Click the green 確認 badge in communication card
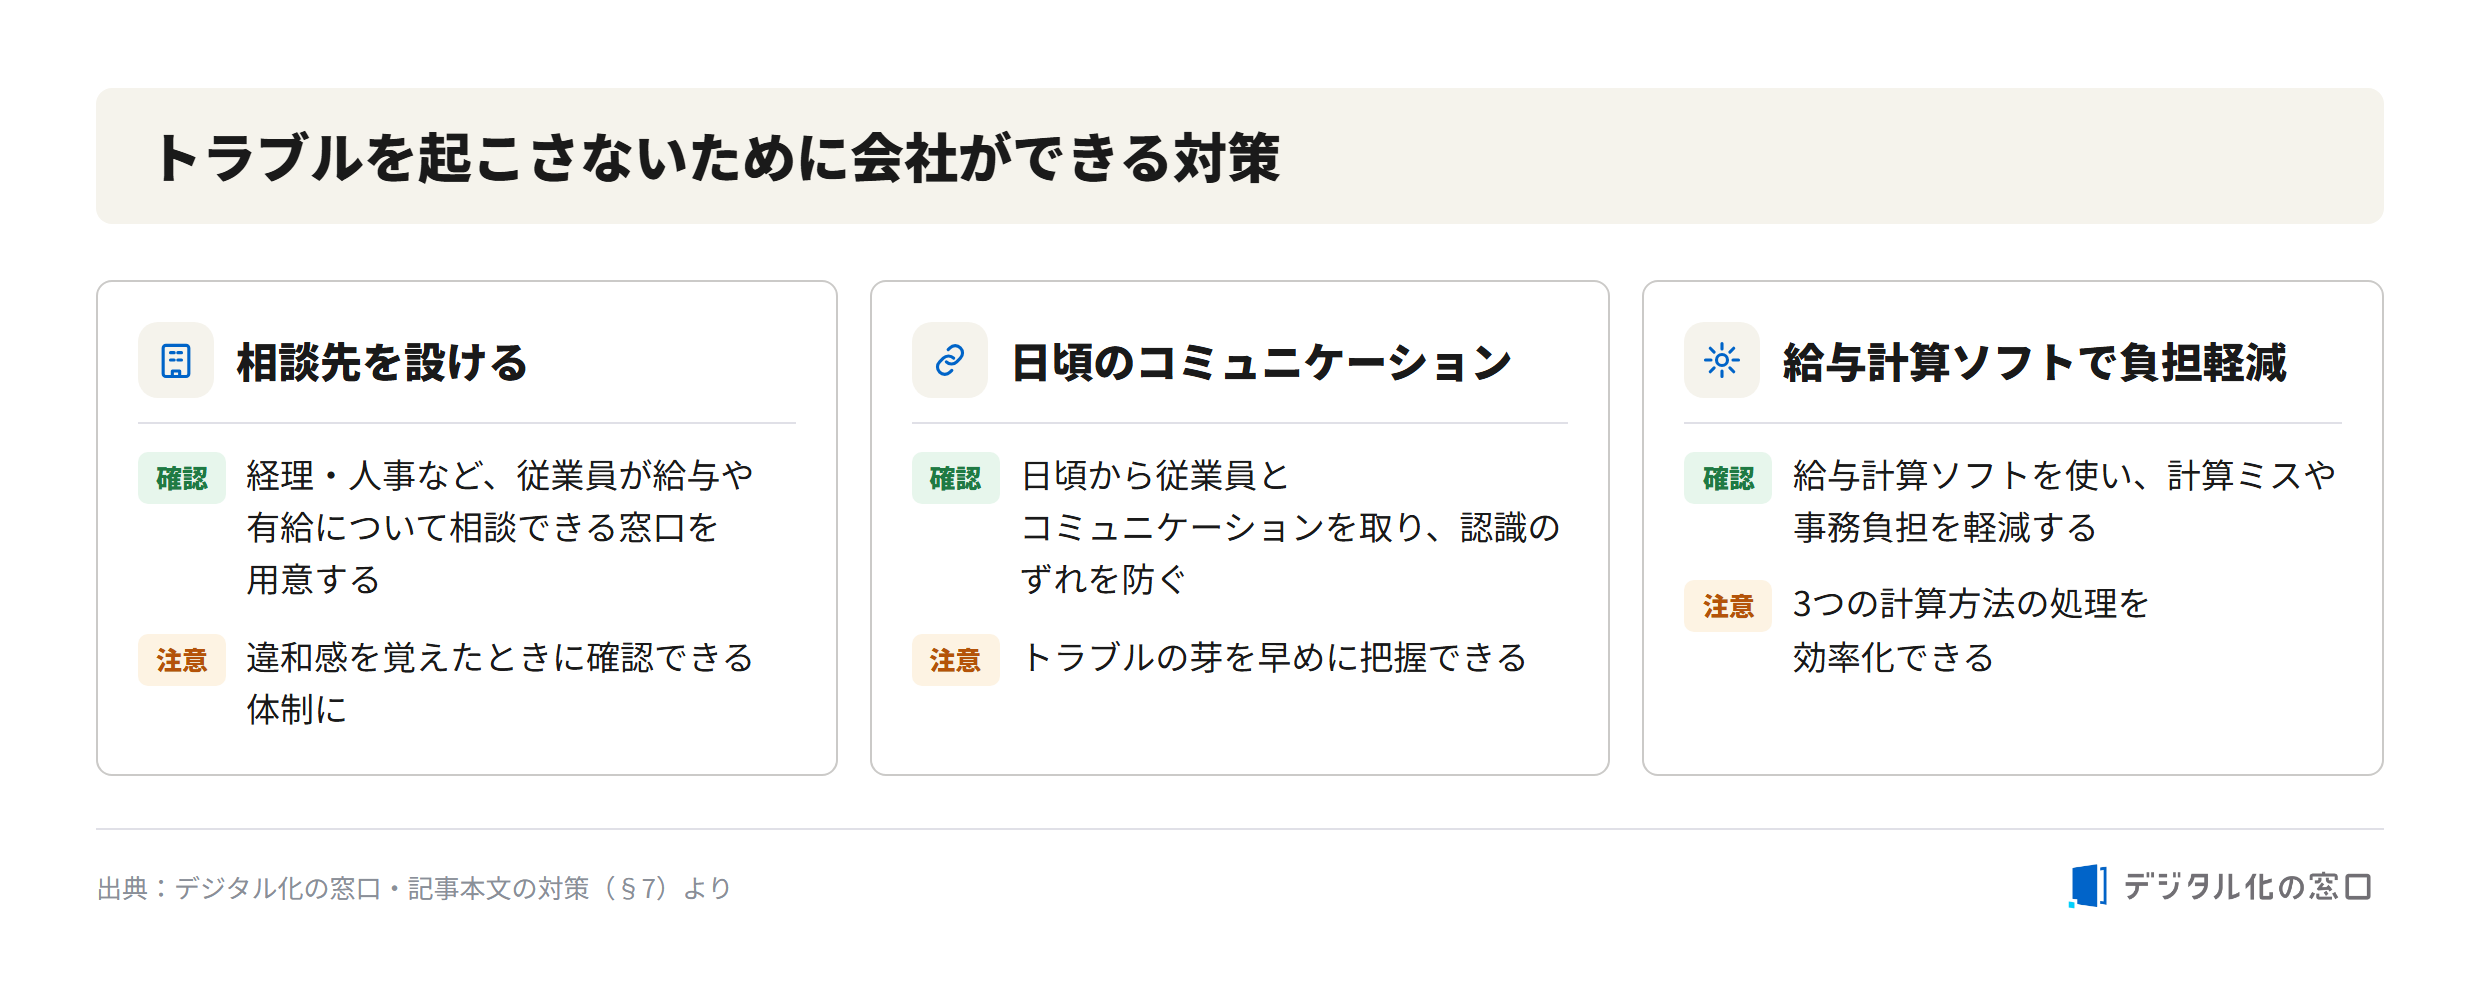The height and width of the screenshot is (1004, 2480). tap(955, 478)
